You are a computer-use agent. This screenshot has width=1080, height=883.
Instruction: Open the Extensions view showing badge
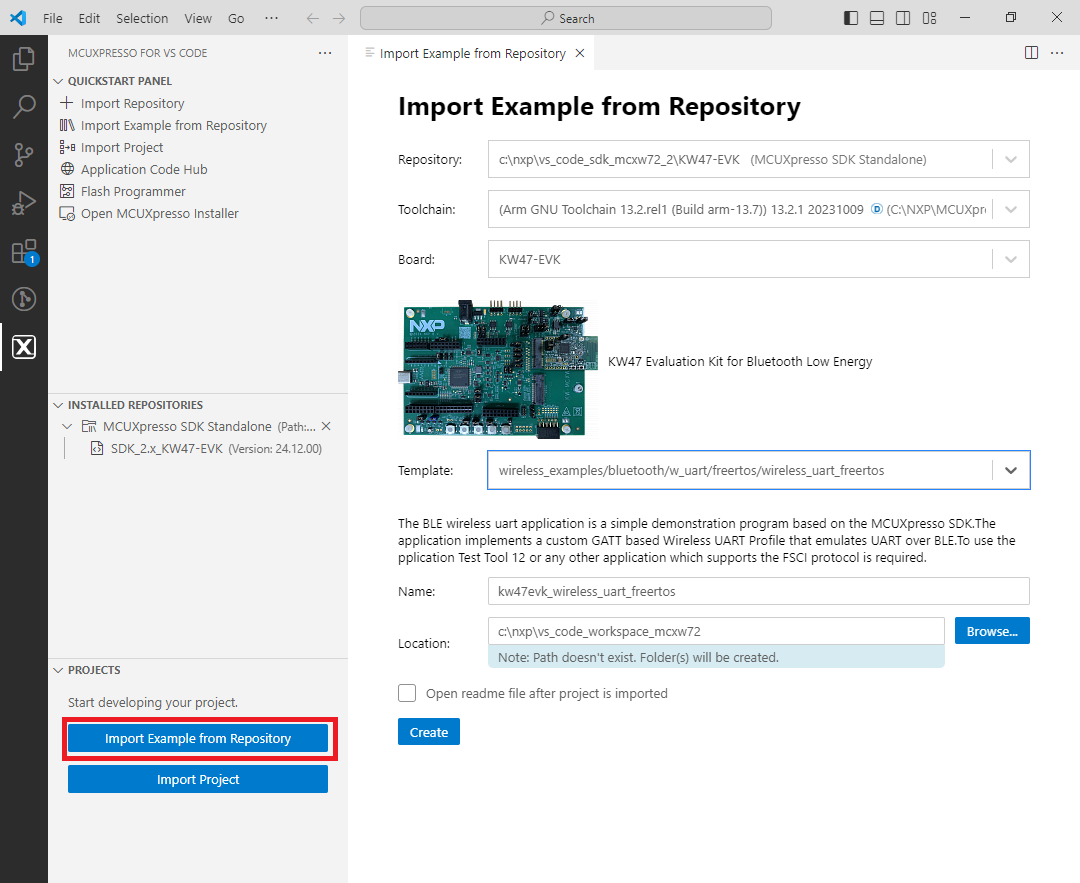tap(24, 251)
